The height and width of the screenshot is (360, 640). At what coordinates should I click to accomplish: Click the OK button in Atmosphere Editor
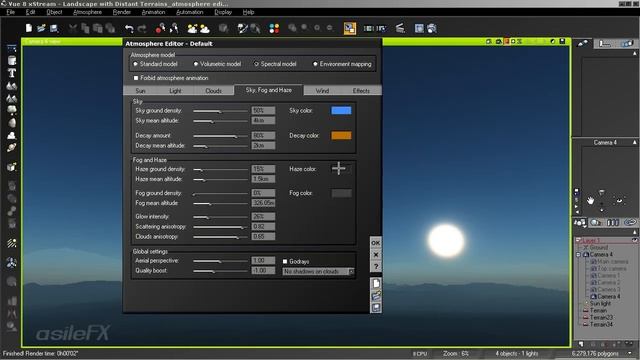376,242
